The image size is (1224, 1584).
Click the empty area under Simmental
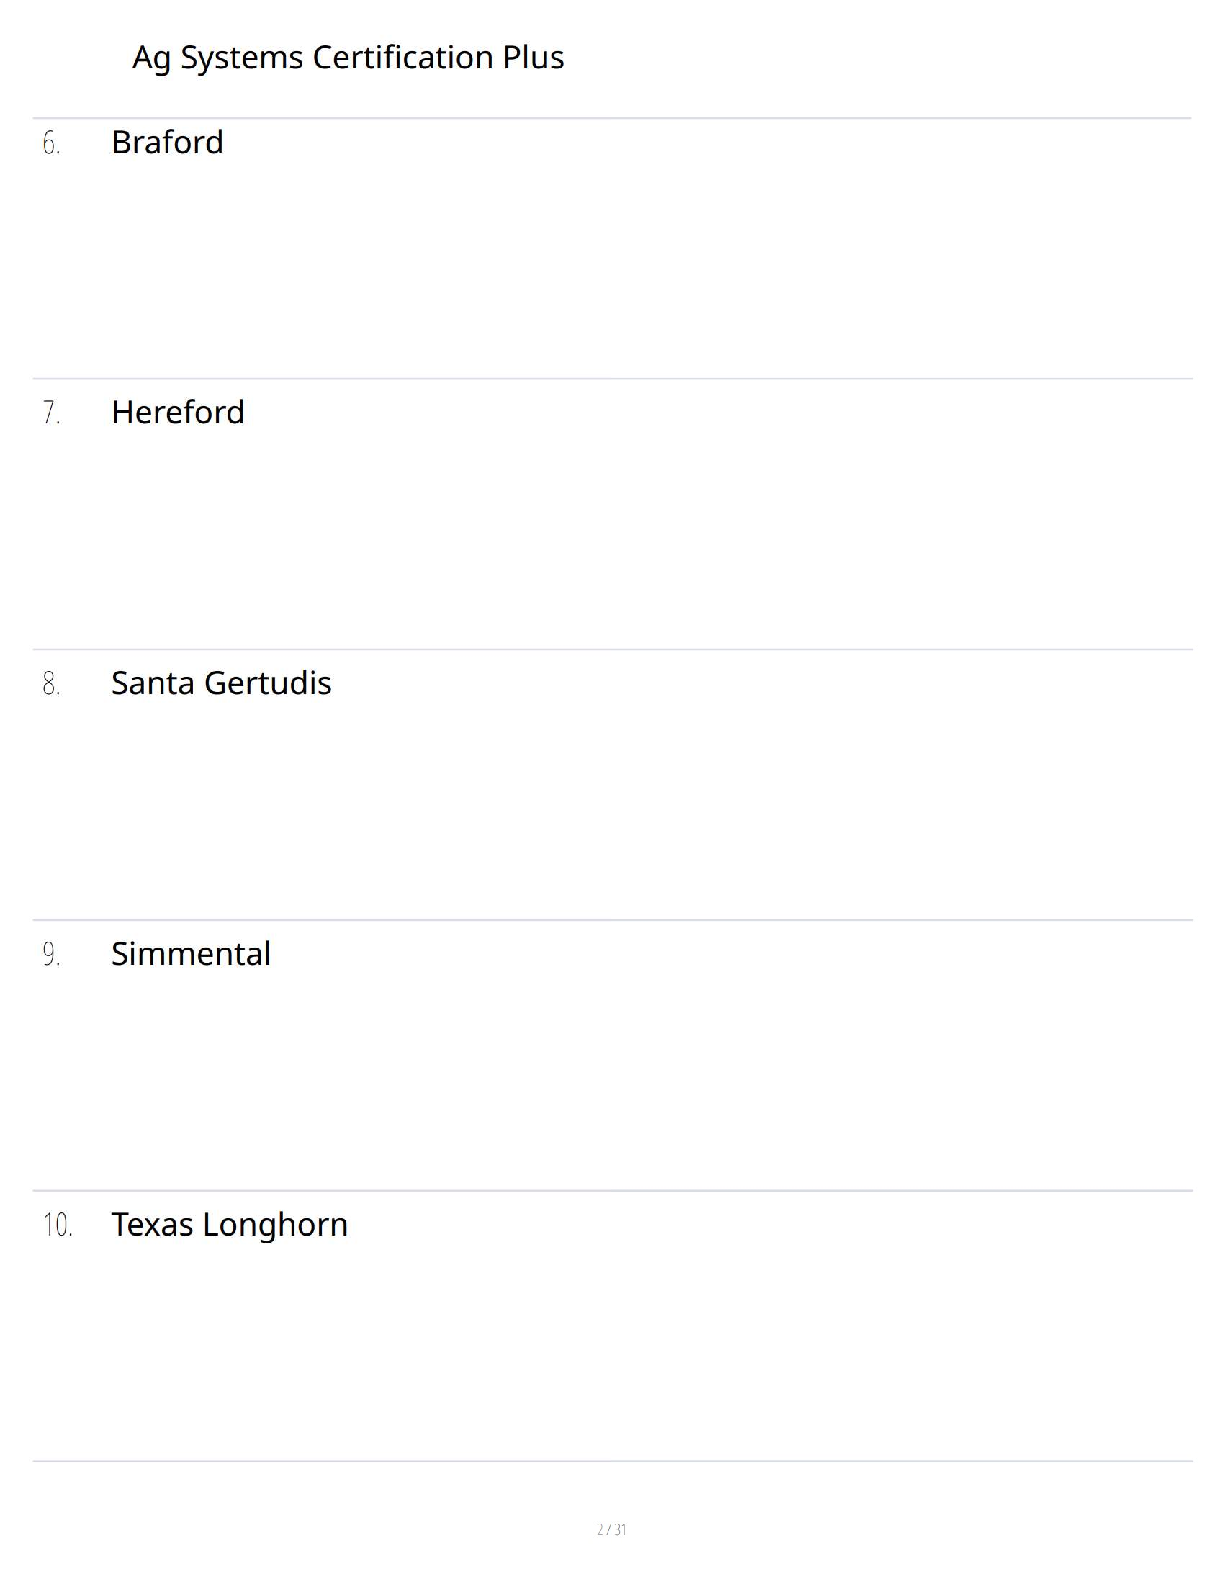coord(612,1080)
